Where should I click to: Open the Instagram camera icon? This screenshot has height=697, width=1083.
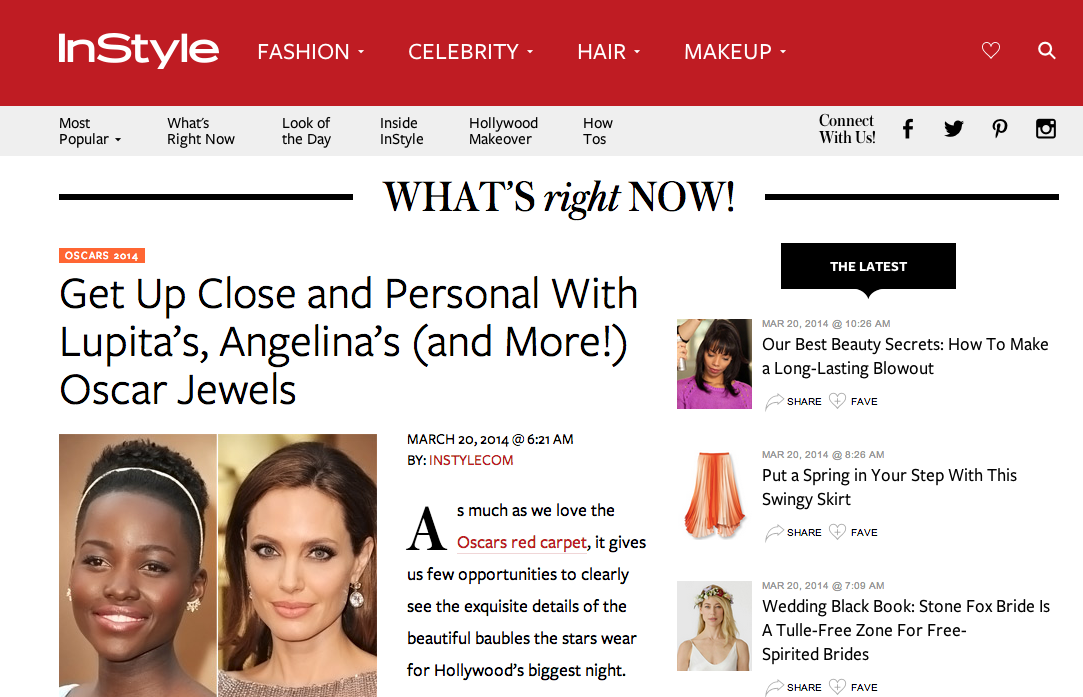[x=1046, y=128]
